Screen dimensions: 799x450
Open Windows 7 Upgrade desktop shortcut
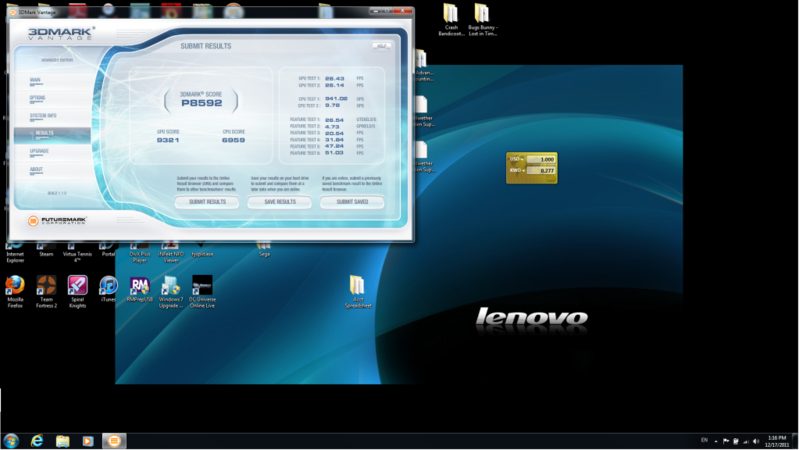(x=171, y=292)
